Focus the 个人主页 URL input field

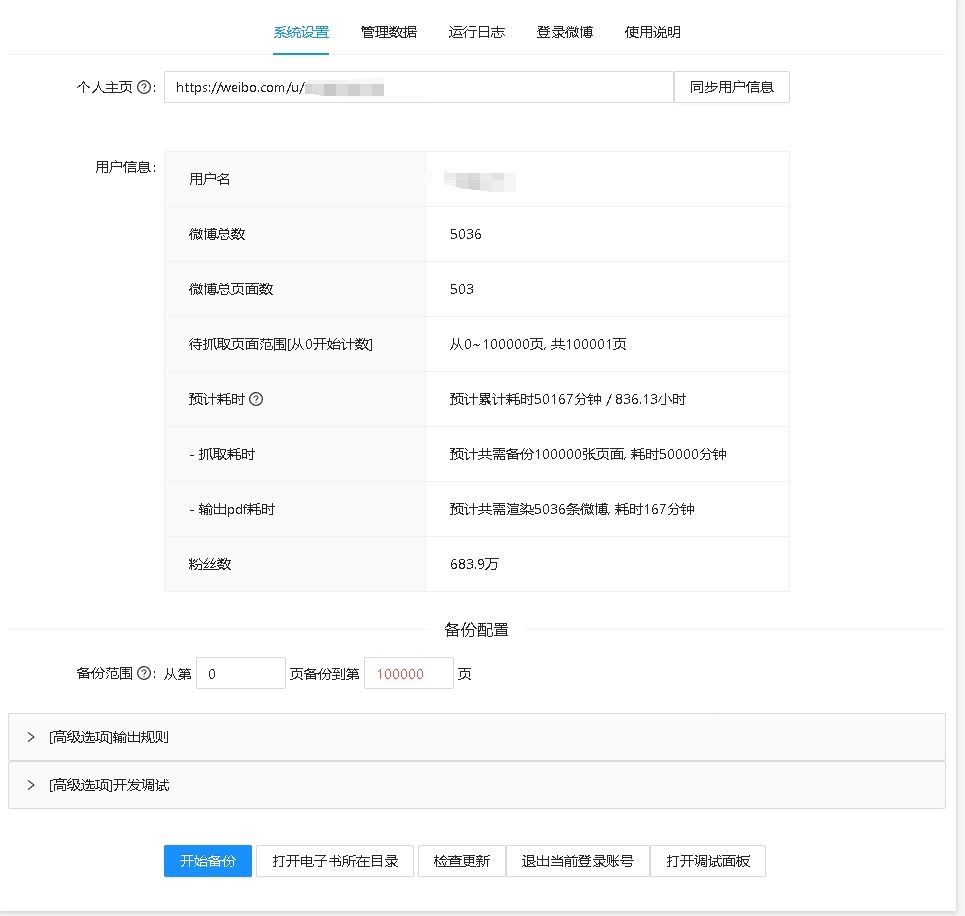point(418,87)
